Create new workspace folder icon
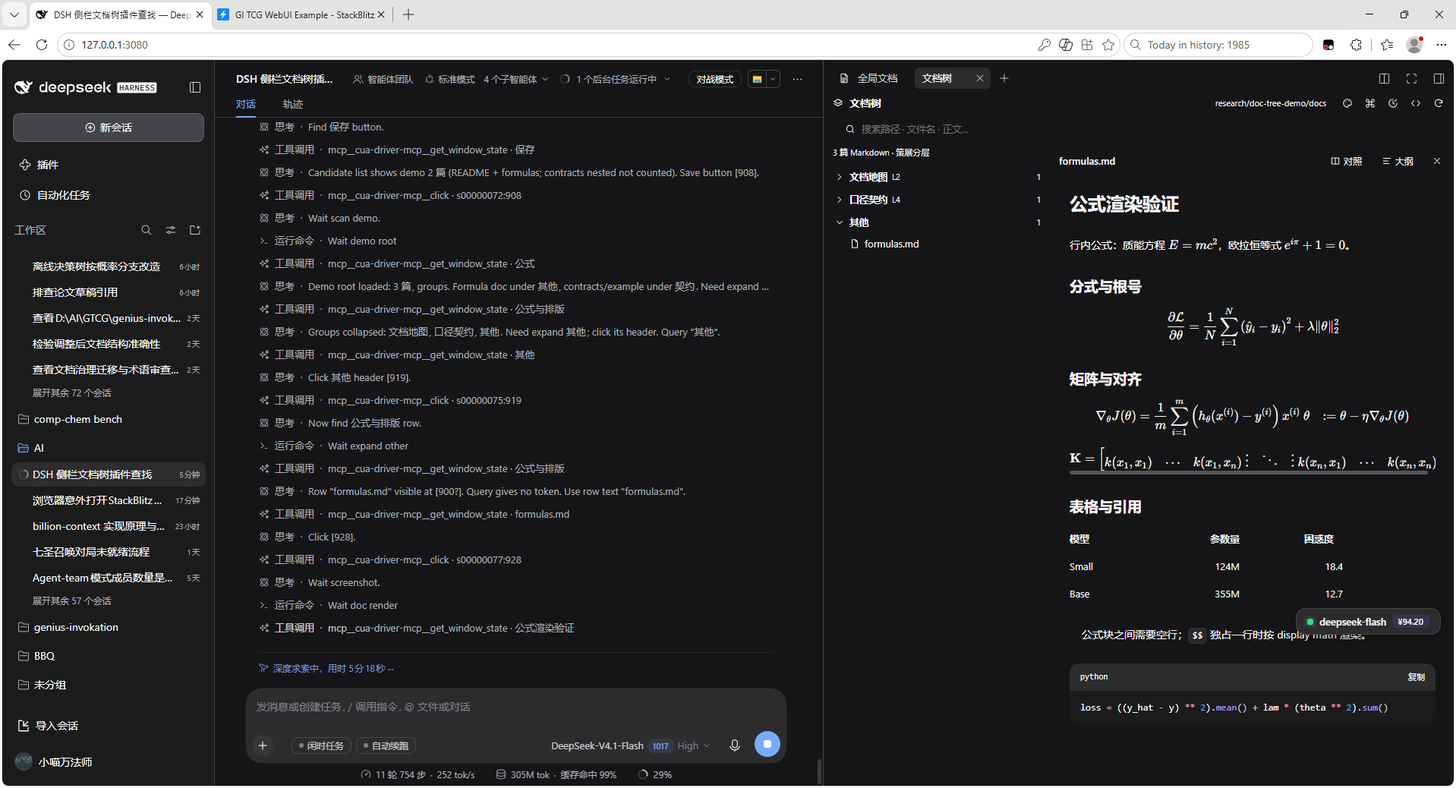The width and height of the screenshot is (1456, 788). [x=195, y=230]
